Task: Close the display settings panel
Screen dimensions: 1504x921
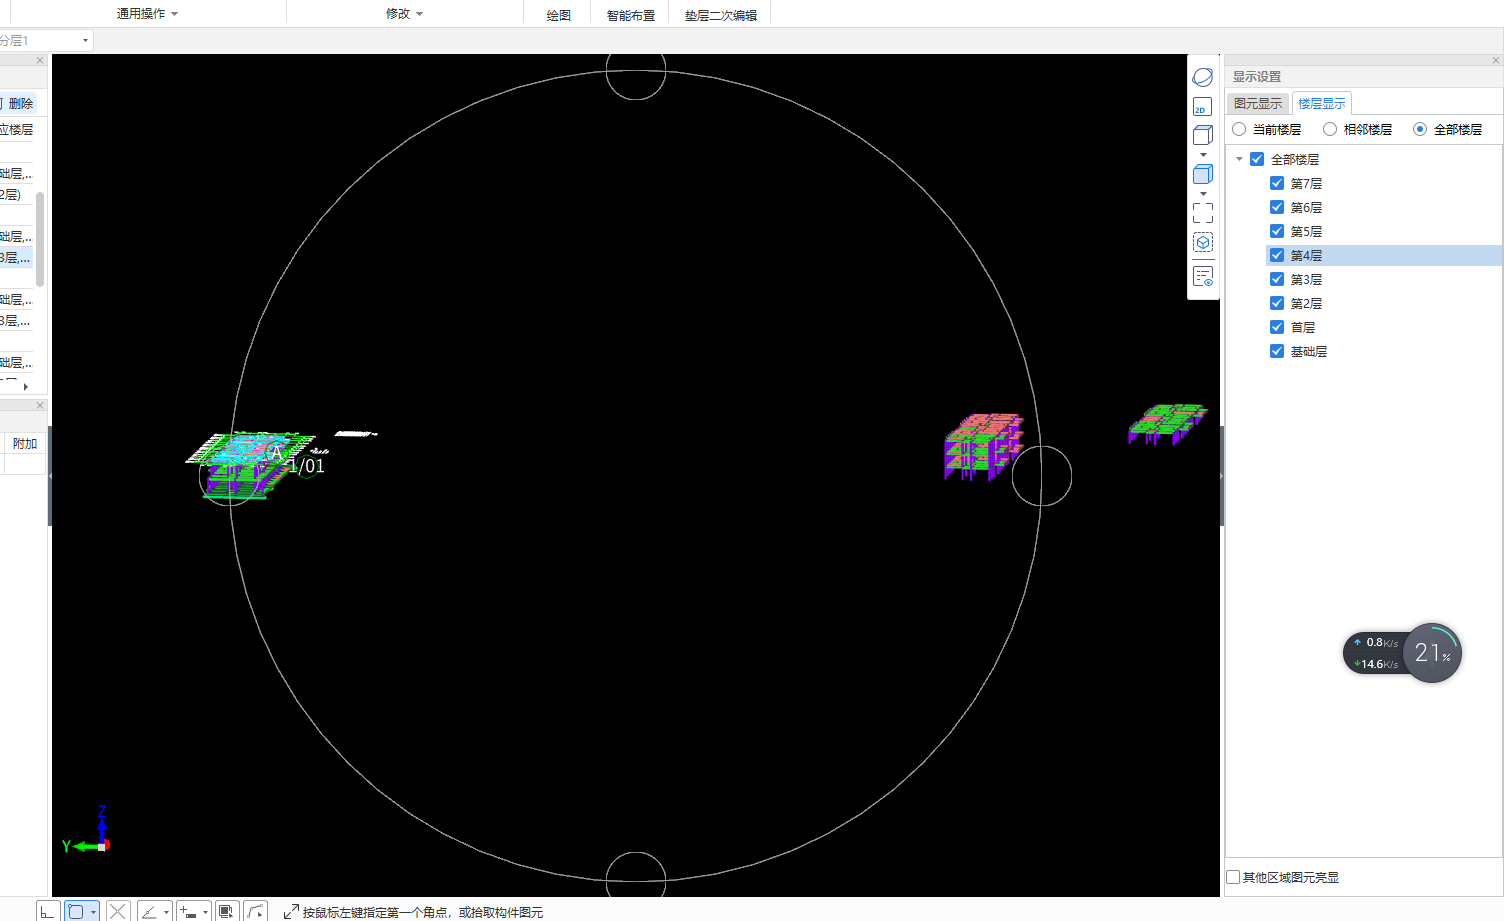Action: point(1496,61)
